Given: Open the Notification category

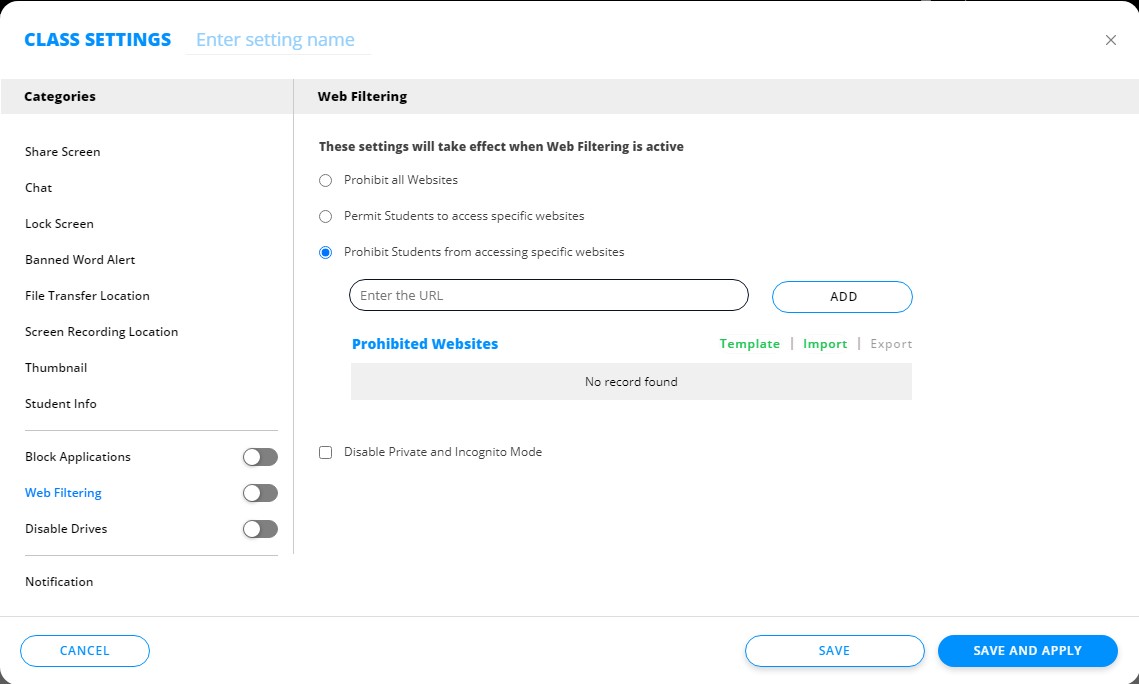Looking at the screenshot, I should point(59,582).
